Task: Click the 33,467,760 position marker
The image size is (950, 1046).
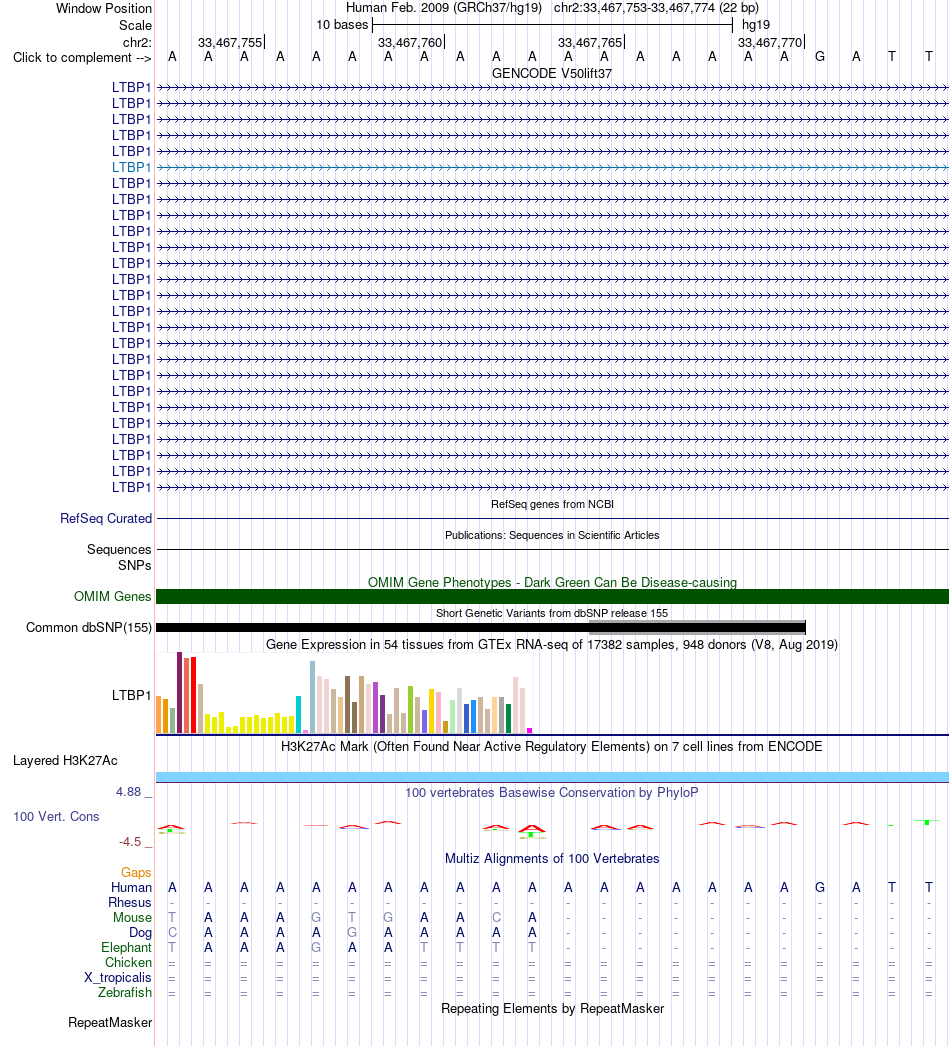Action: coord(410,43)
